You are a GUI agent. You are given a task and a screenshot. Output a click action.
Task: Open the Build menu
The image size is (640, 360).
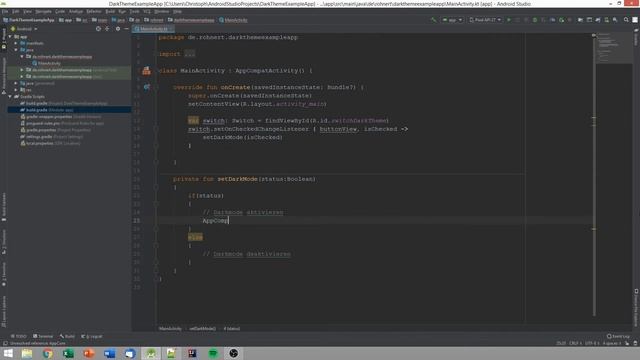tap(110, 11)
